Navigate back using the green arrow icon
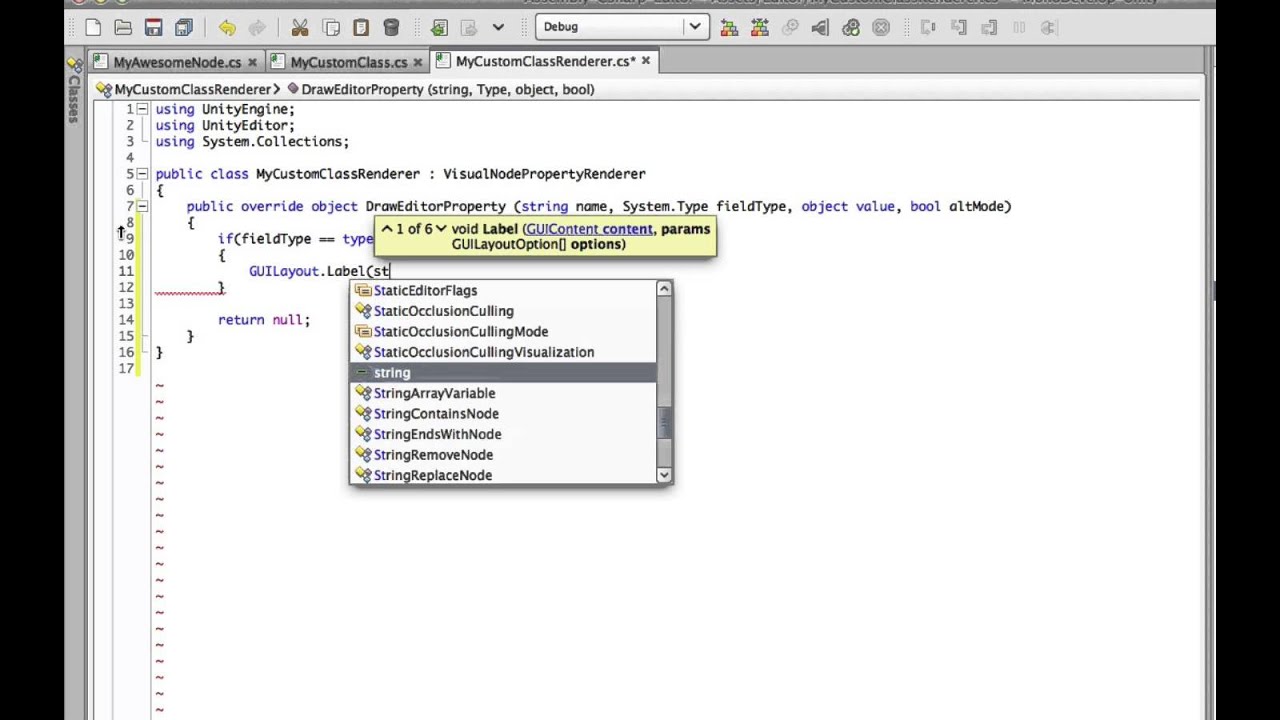This screenshot has width=1280, height=720. coord(439,27)
